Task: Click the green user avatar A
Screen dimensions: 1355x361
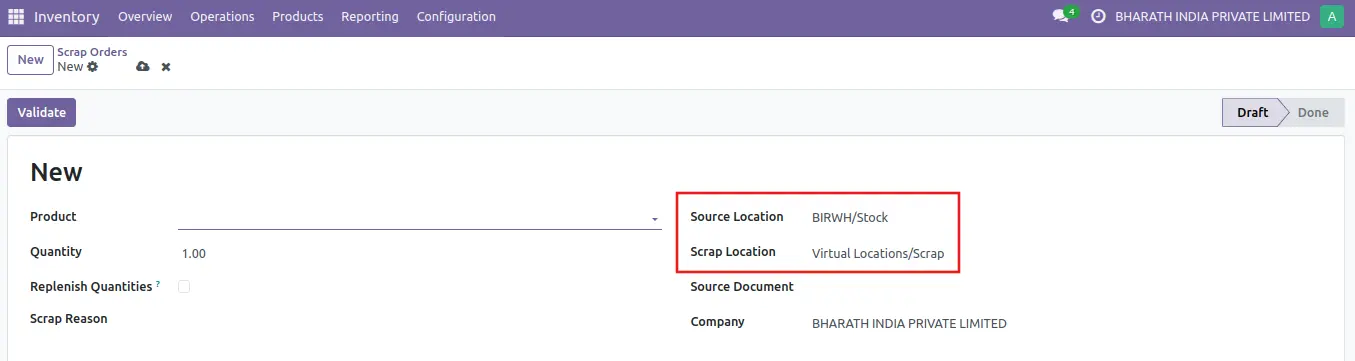Action: tap(1331, 17)
